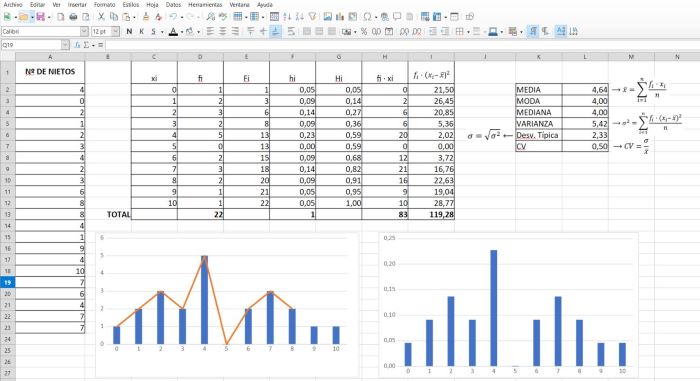
Task: Click the Clone formatting paintbrush icon
Action: pyautogui.click(x=146, y=17)
